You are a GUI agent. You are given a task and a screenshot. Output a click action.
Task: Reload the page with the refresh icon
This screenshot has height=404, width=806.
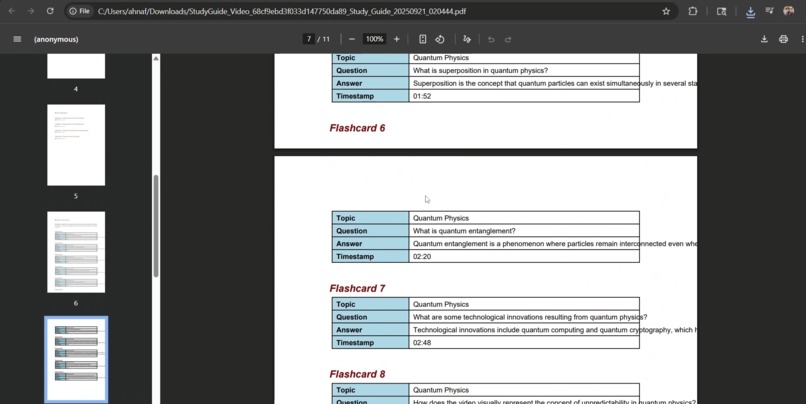tap(50, 11)
